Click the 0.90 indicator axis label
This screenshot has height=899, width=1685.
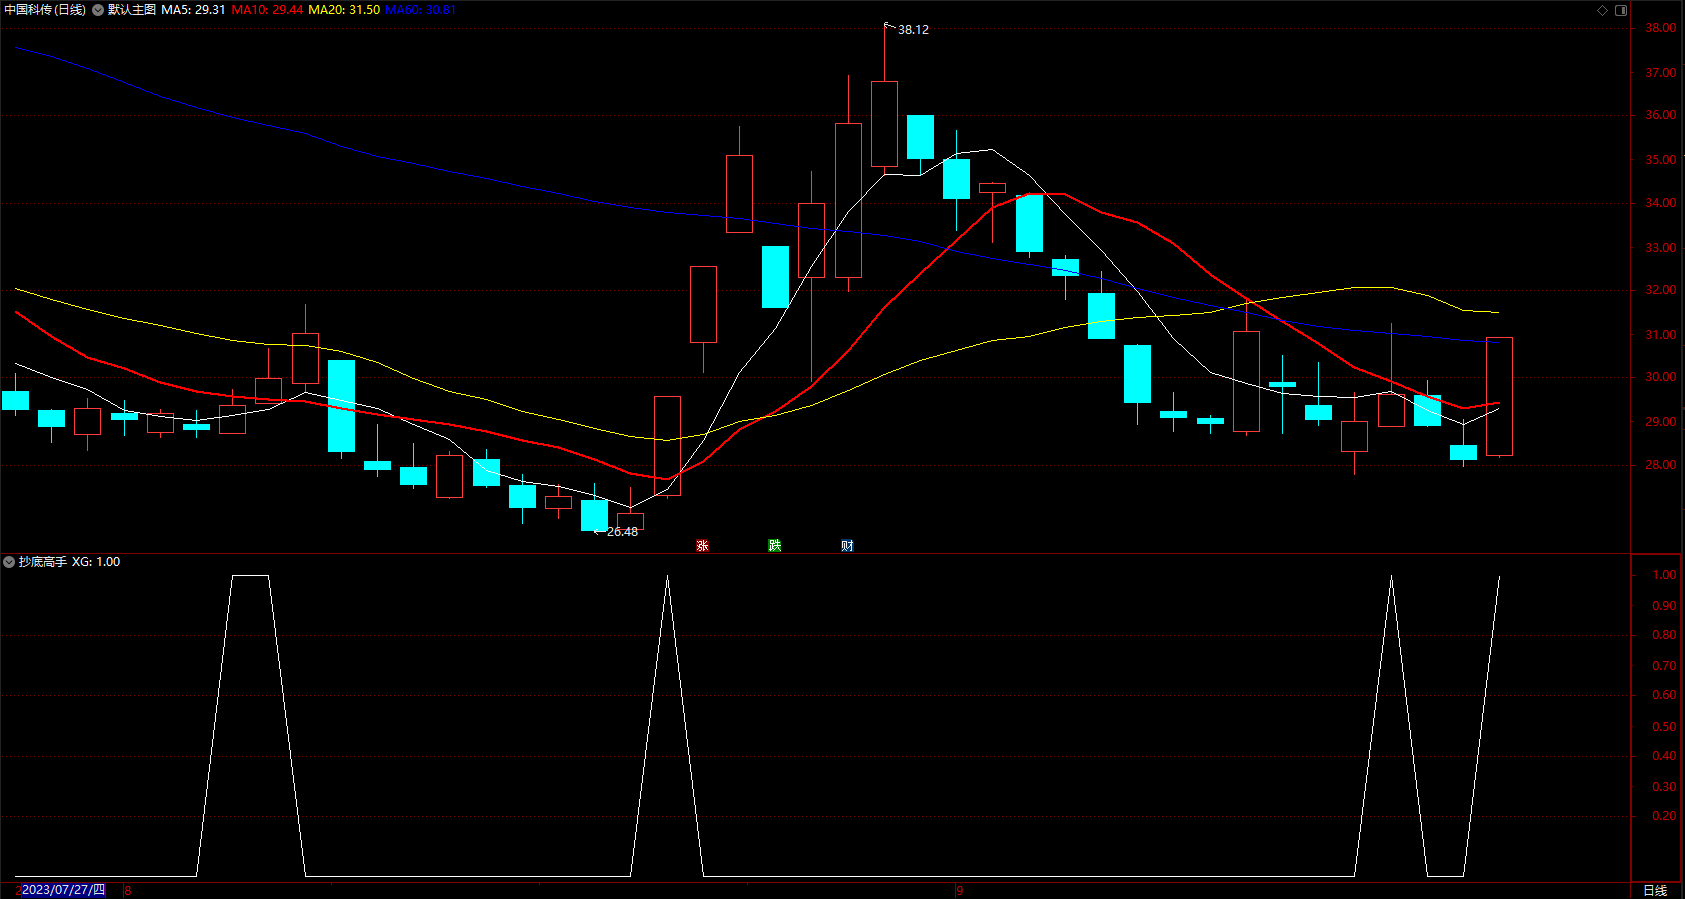(x=1664, y=606)
